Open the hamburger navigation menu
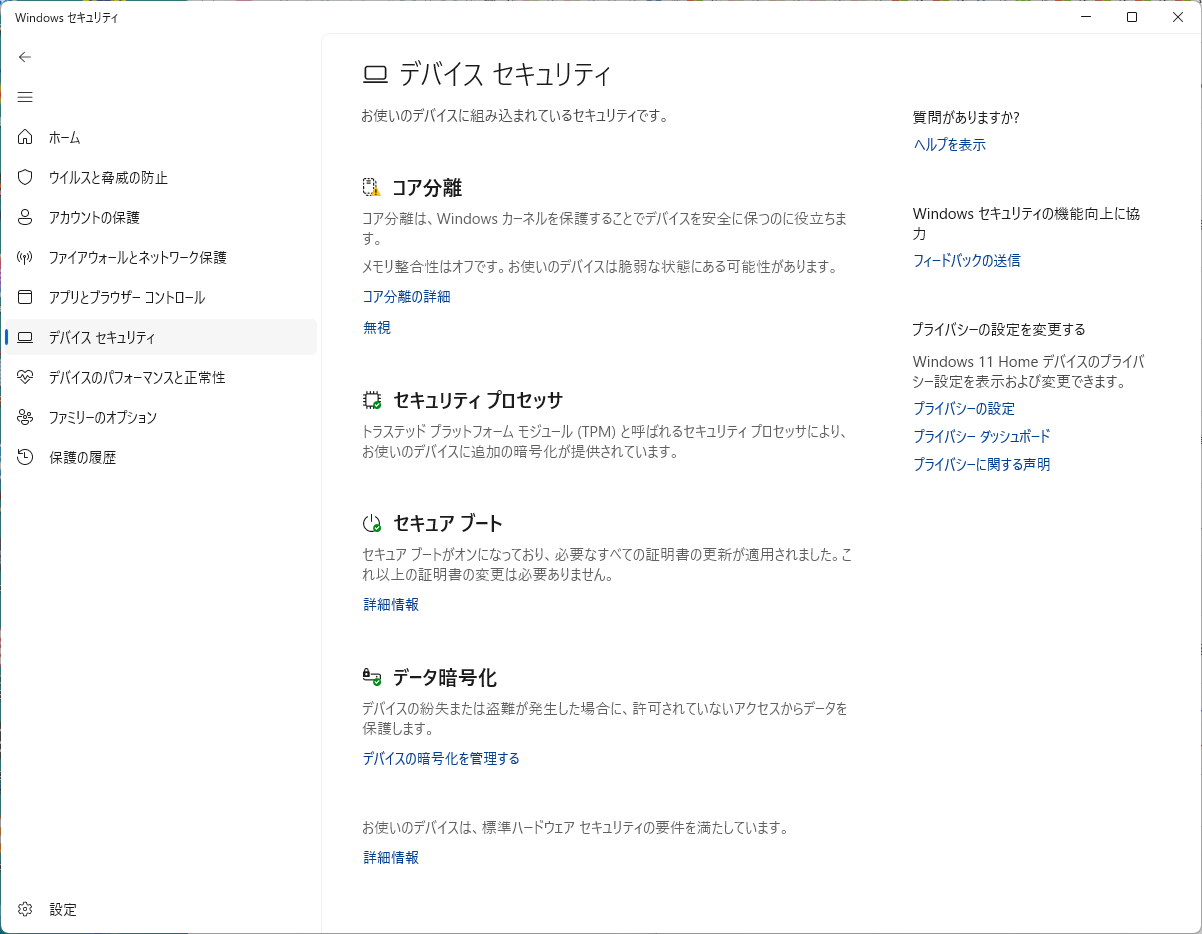 pos(25,97)
